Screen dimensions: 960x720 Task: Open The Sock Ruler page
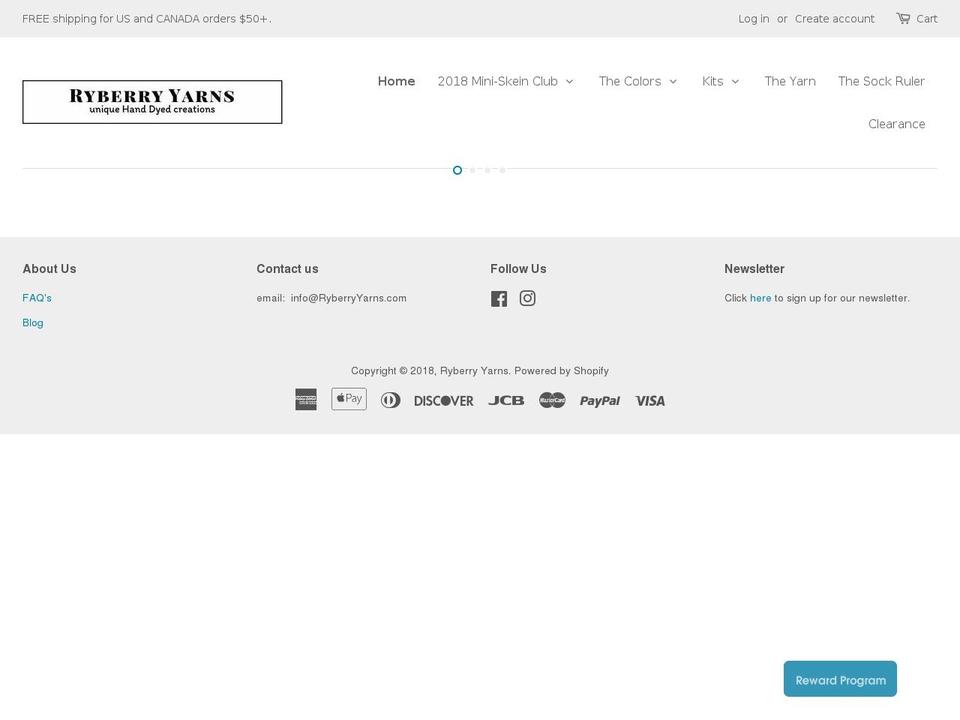(x=881, y=81)
